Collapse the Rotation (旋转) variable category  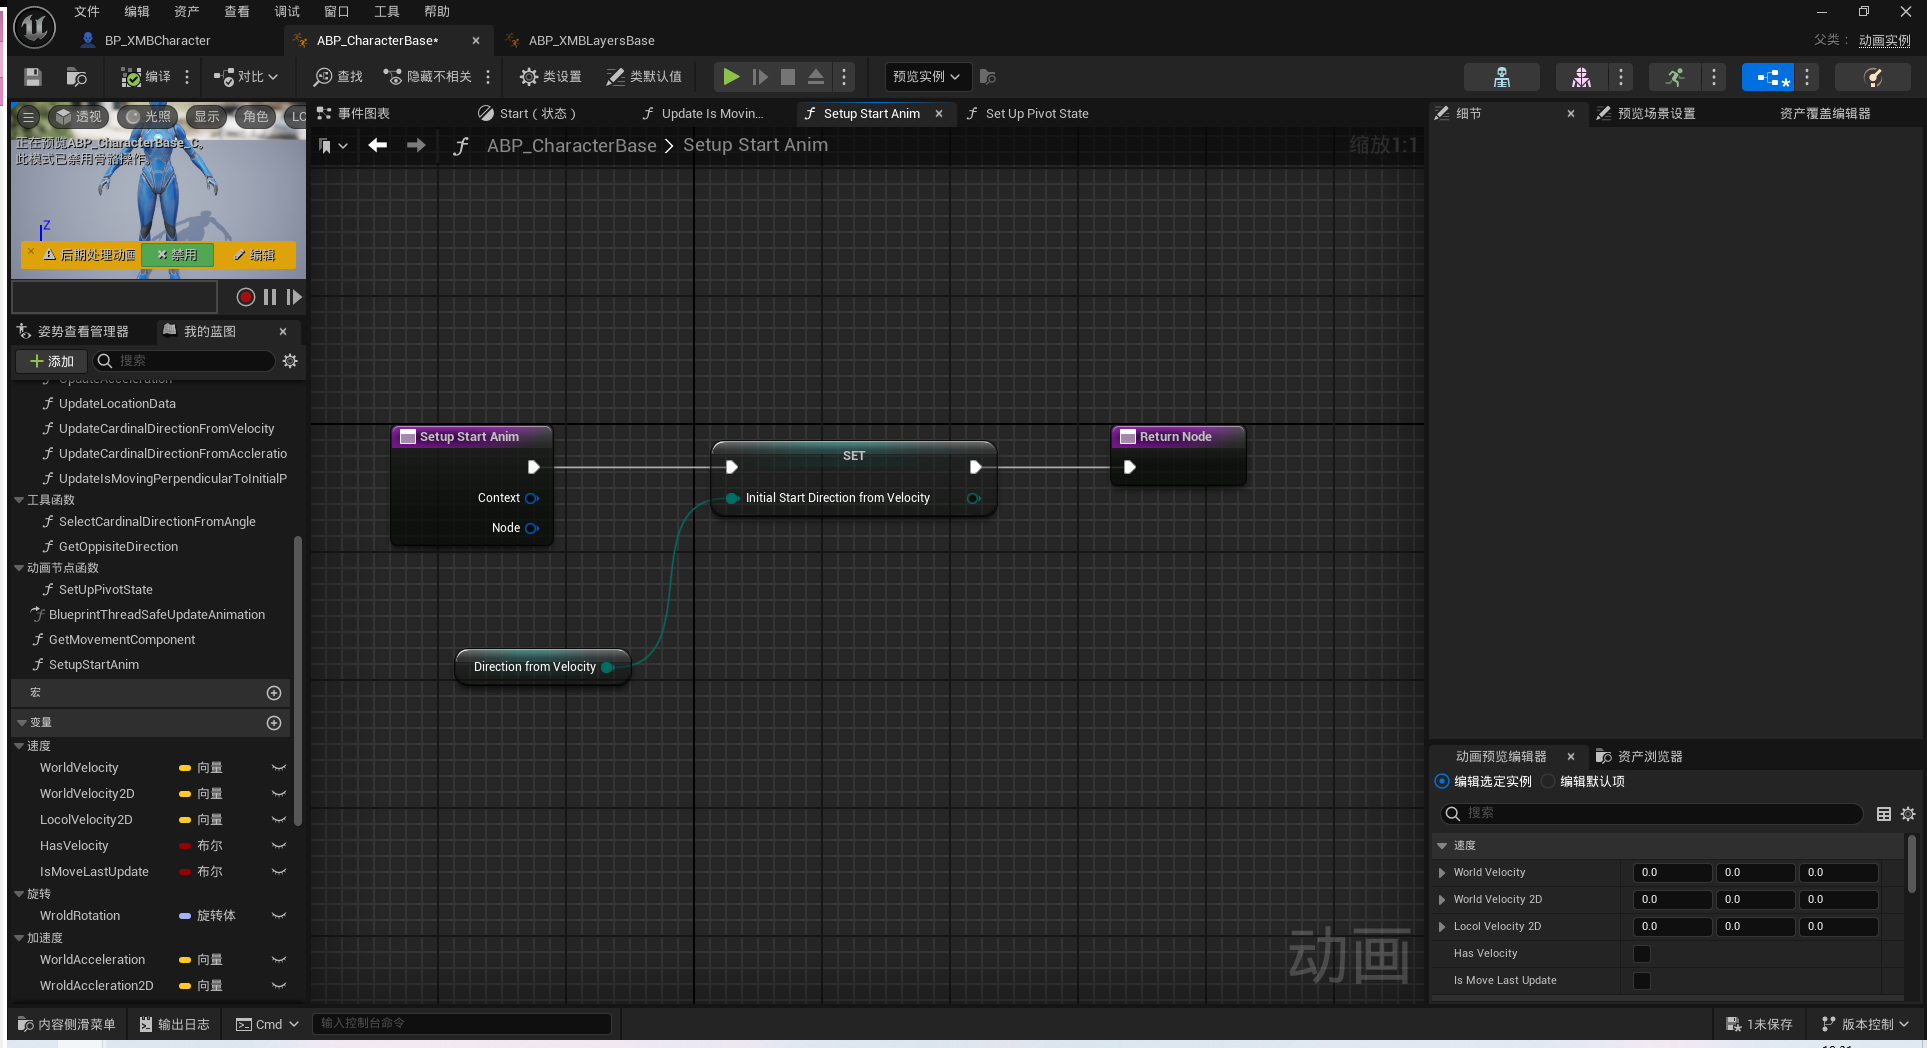tap(19, 894)
